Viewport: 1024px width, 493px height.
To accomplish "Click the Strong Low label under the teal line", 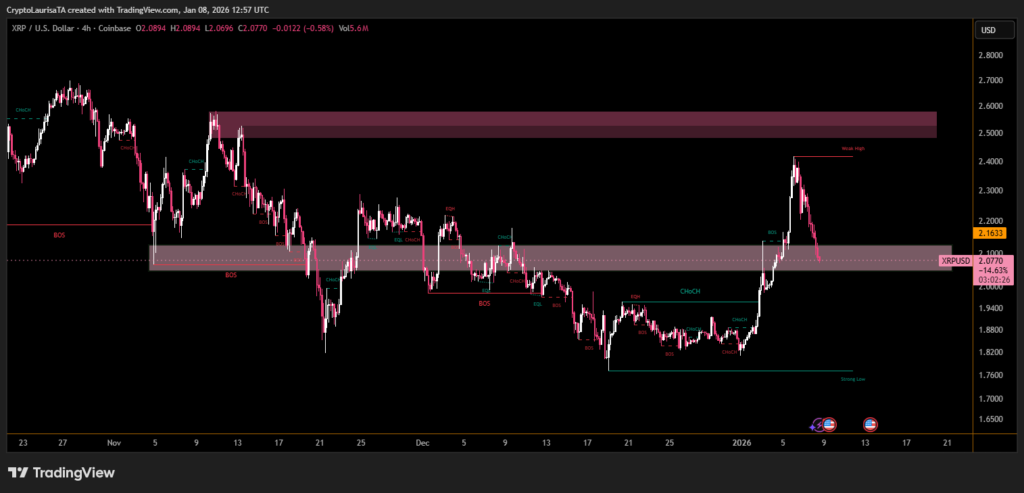I will coord(852,379).
